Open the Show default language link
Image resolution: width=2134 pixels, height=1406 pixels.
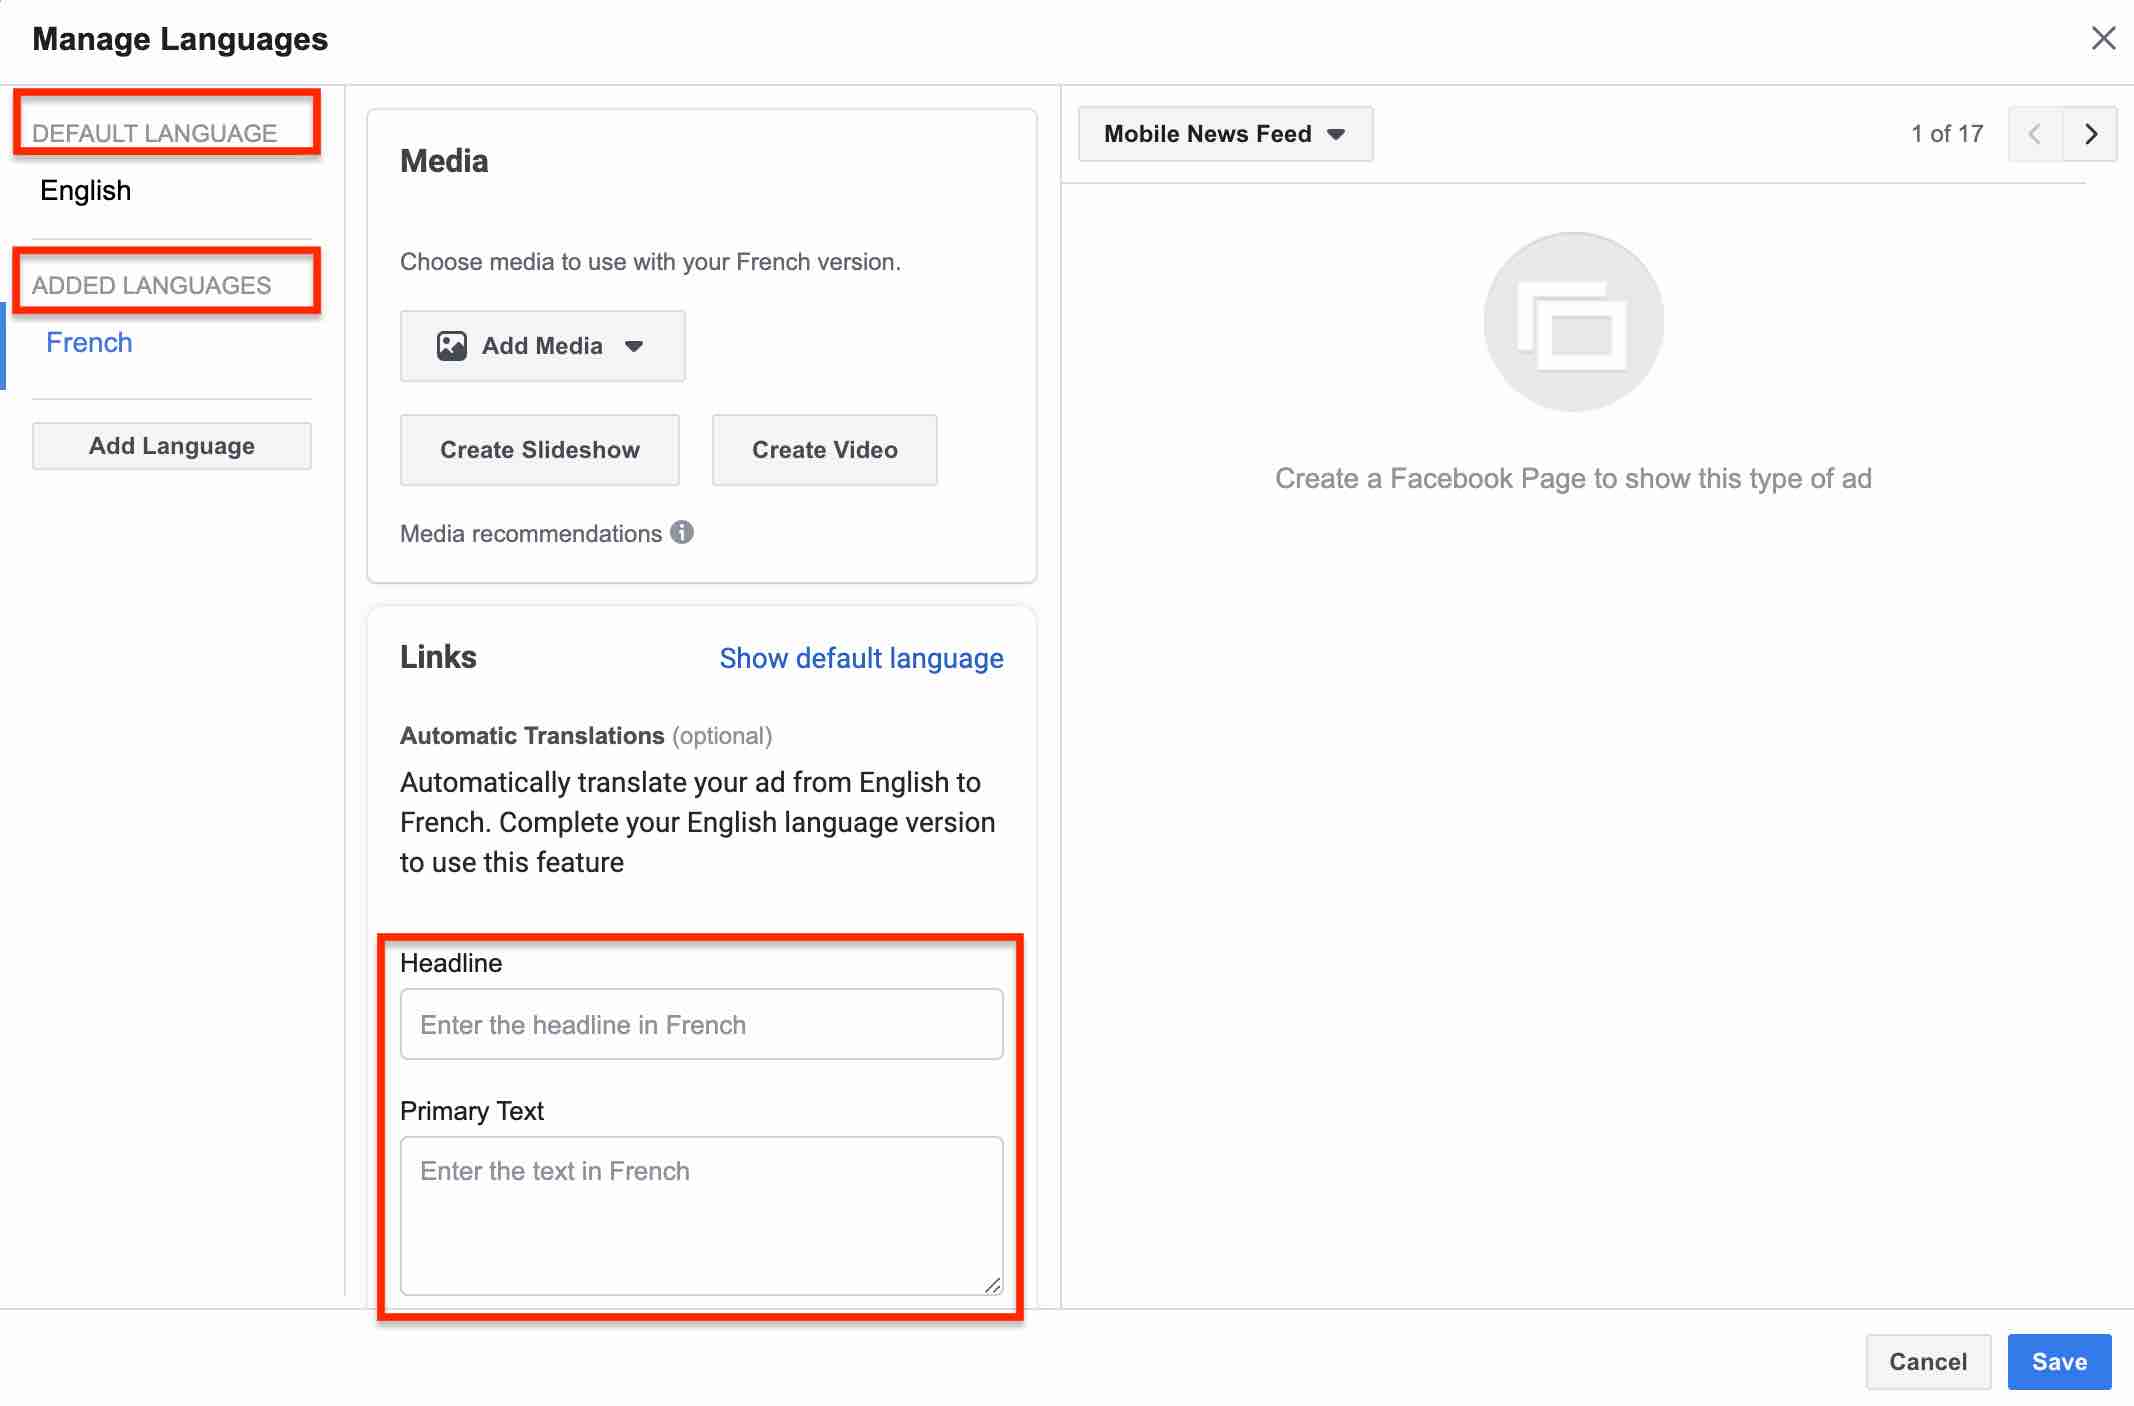pos(861,657)
